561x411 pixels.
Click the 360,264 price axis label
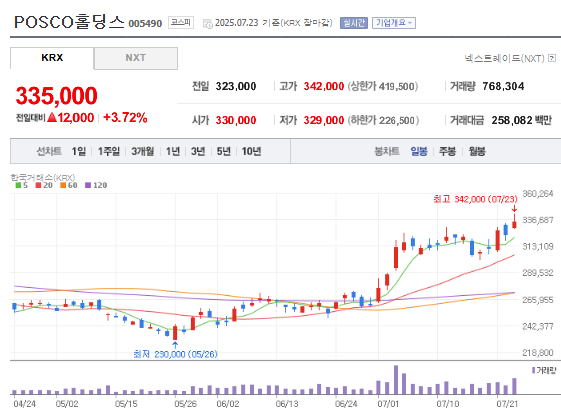pos(538,194)
